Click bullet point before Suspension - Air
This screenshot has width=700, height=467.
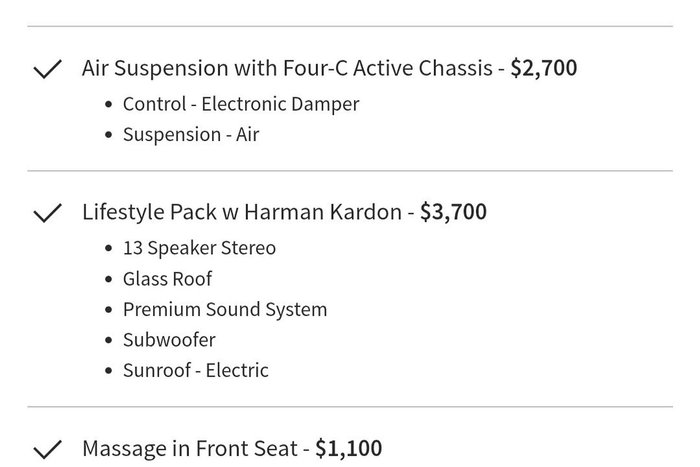coord(108,135)
